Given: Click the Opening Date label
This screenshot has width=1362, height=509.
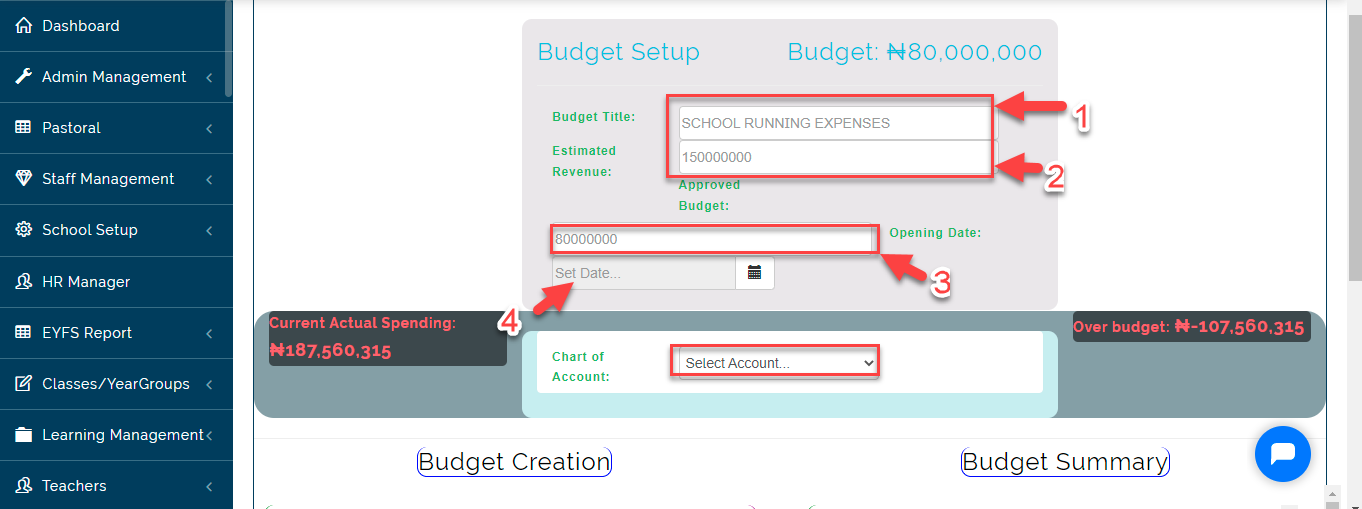Looking at the screenshot, I should pyautogui.click(x=935, y=233).
